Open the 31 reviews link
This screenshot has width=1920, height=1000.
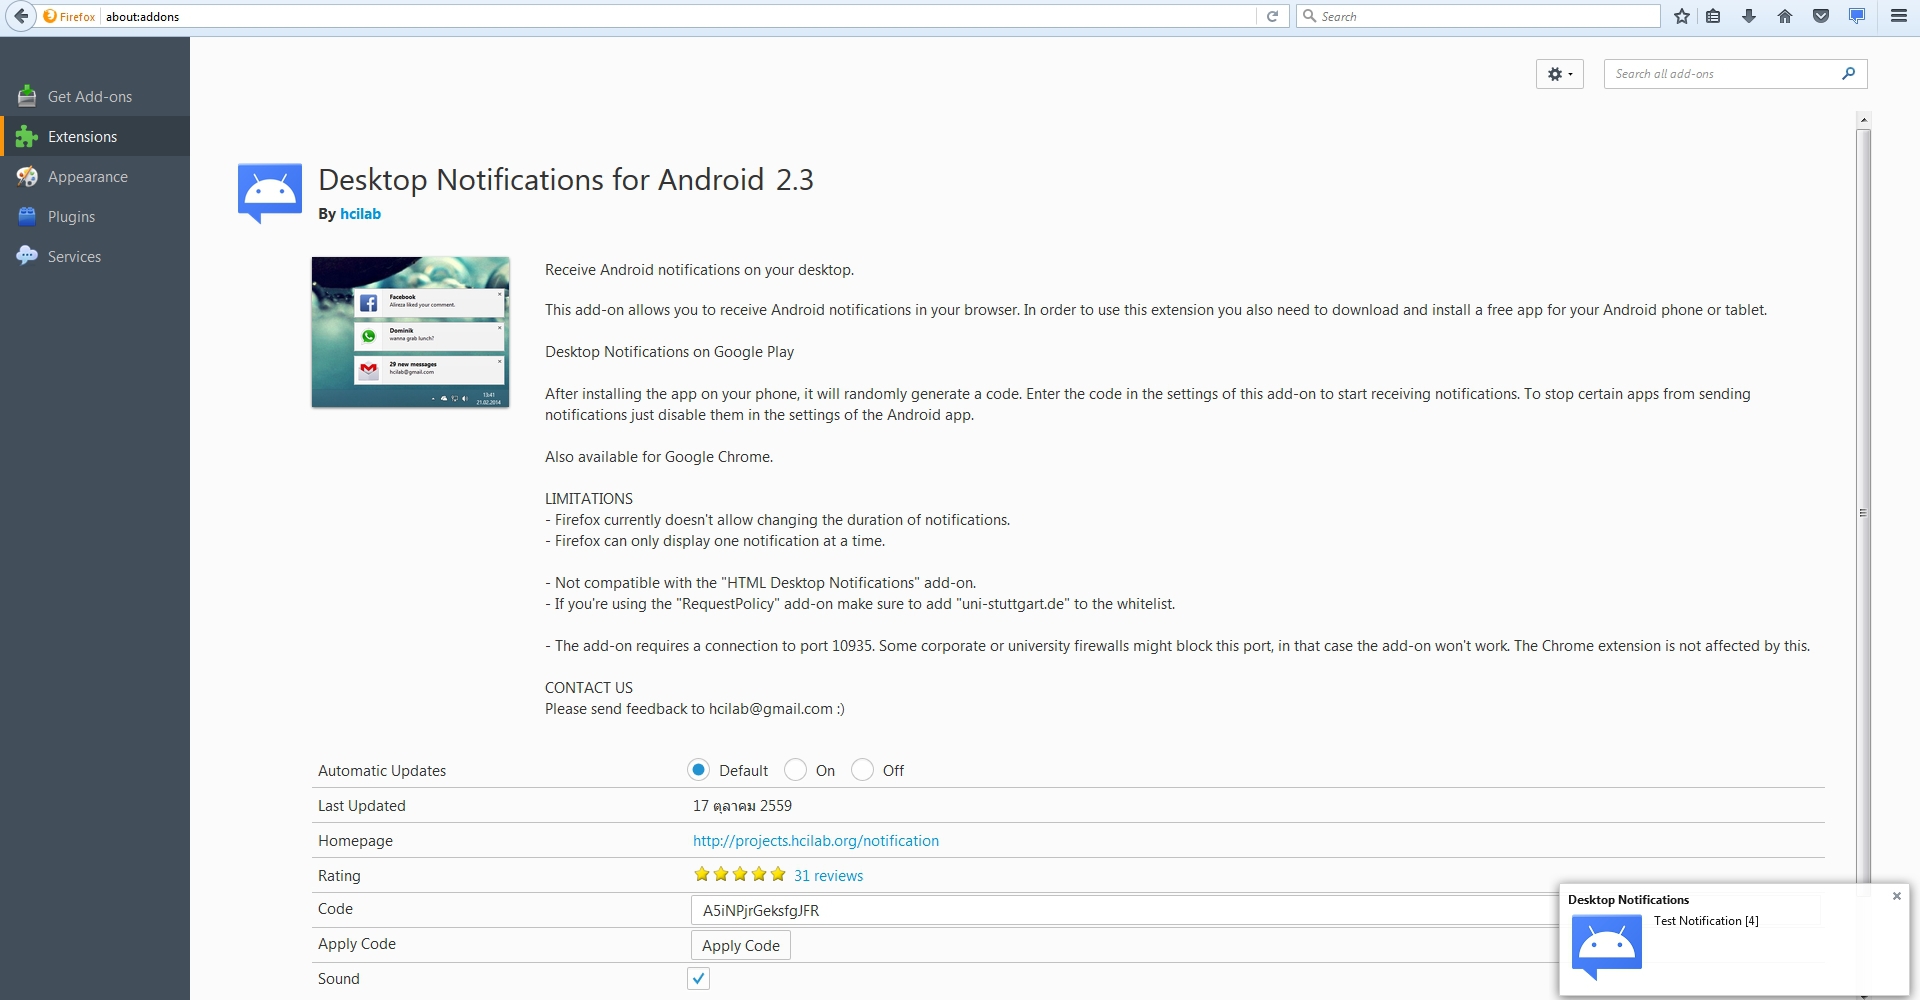click(828, 876)
